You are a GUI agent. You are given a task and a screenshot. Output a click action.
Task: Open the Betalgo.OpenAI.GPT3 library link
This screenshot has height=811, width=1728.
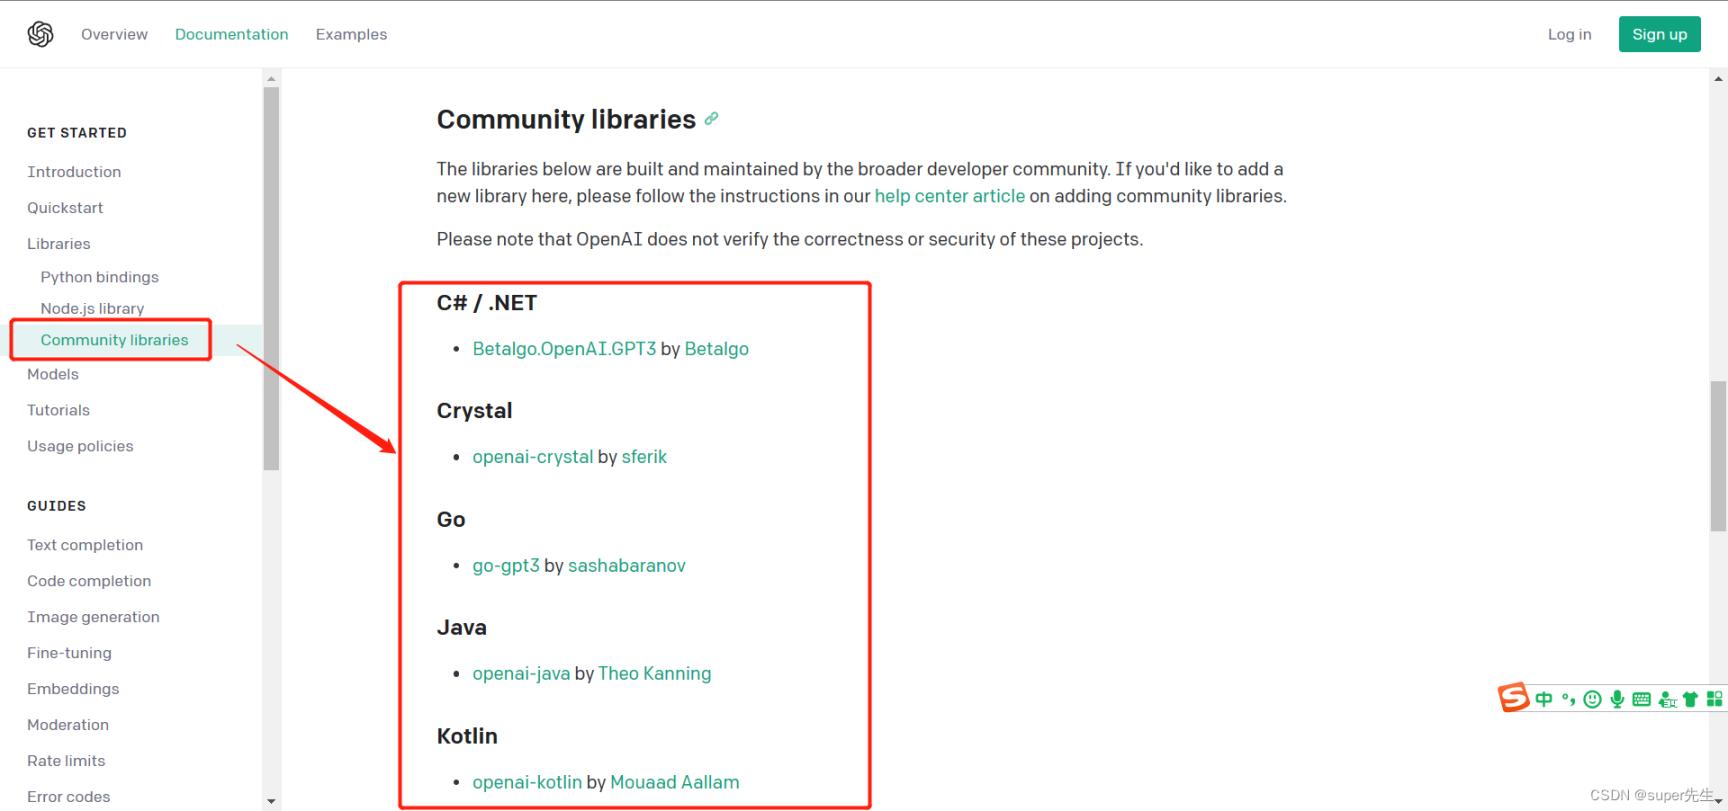coord(564,349)
